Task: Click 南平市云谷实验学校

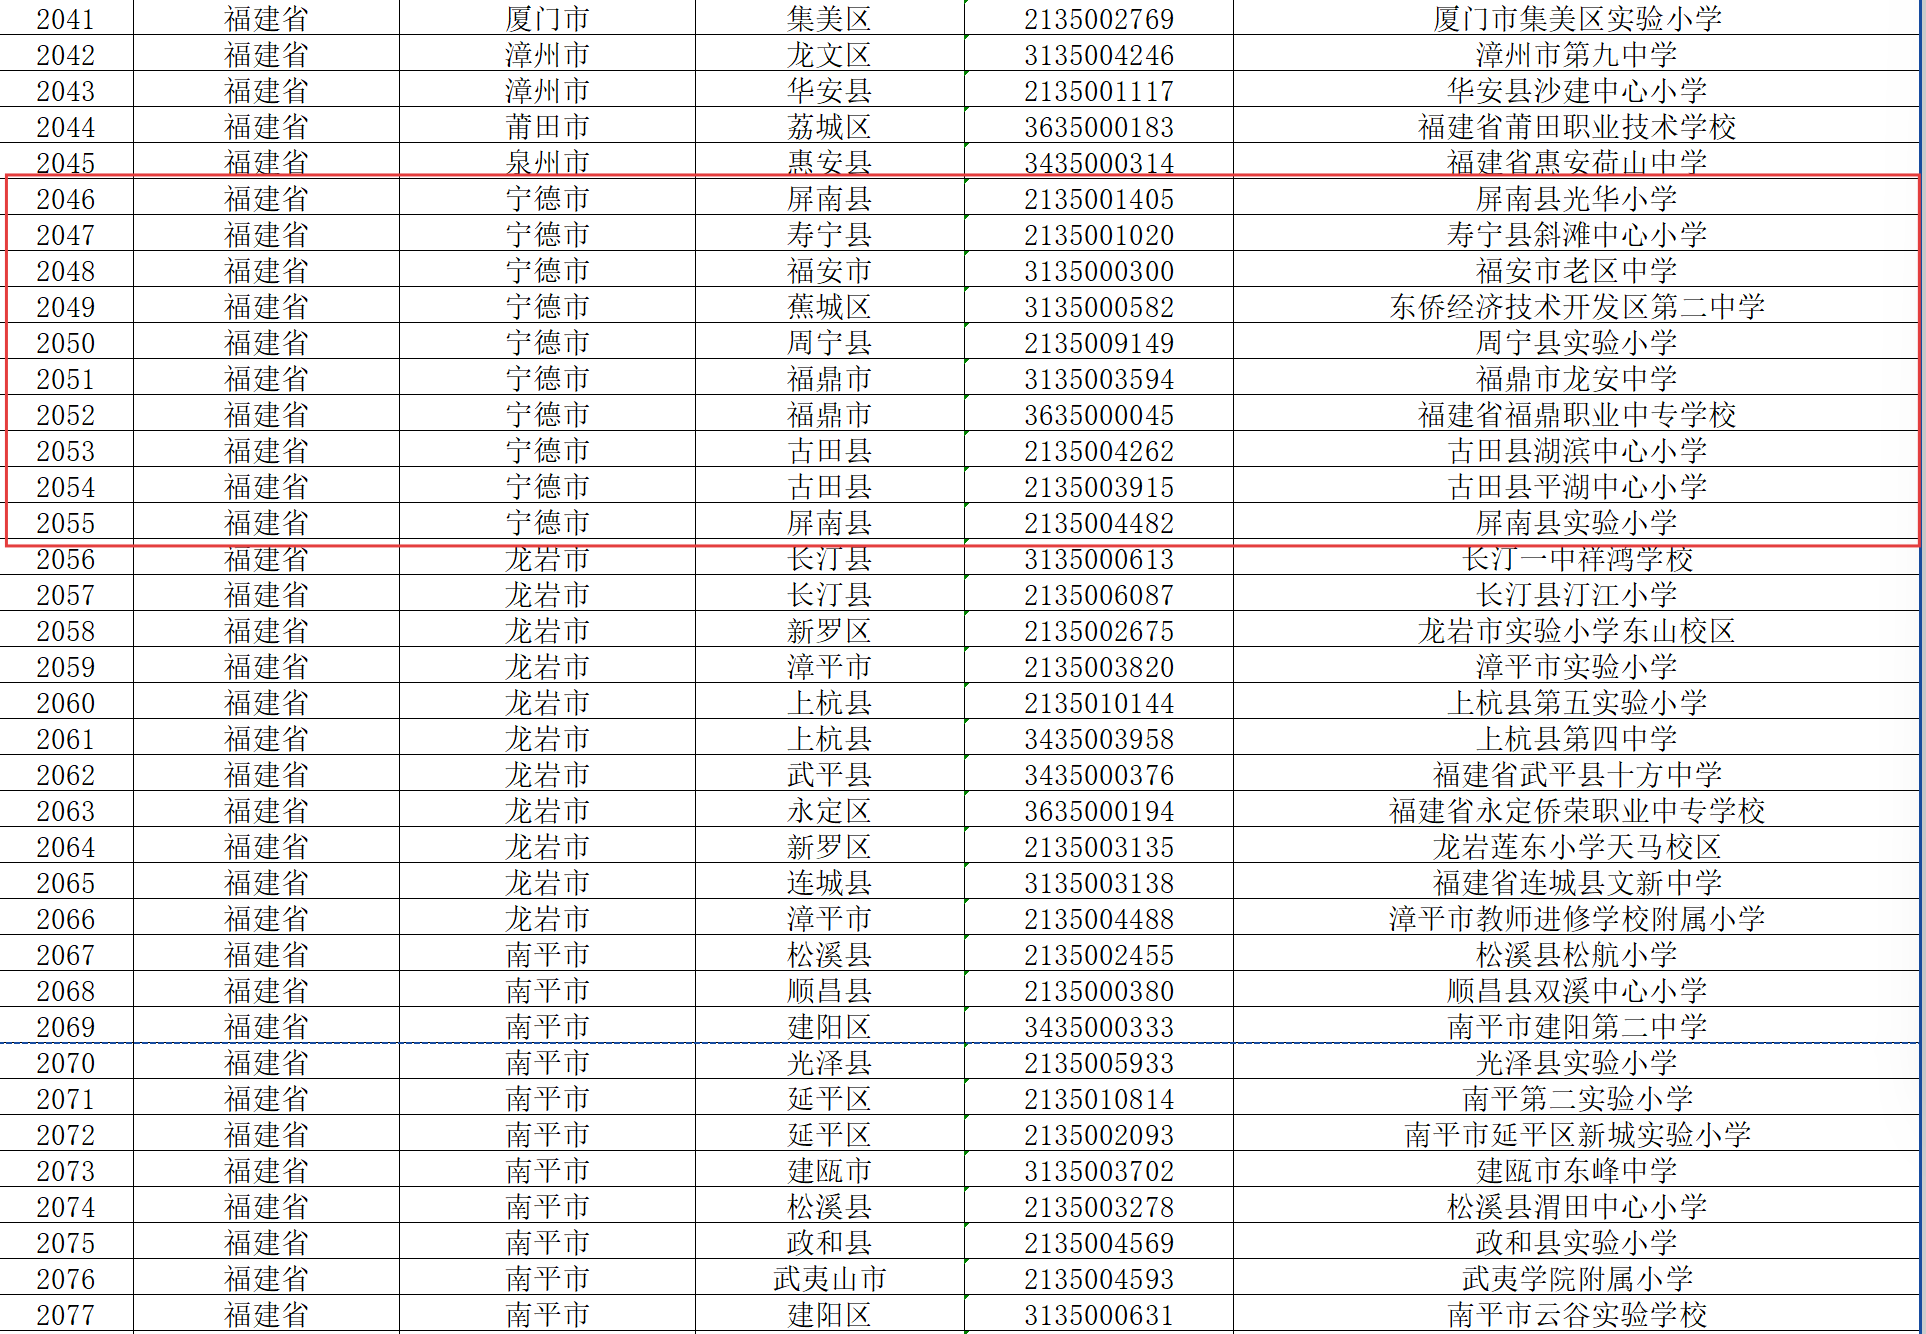Action: coord(1576,1315)
